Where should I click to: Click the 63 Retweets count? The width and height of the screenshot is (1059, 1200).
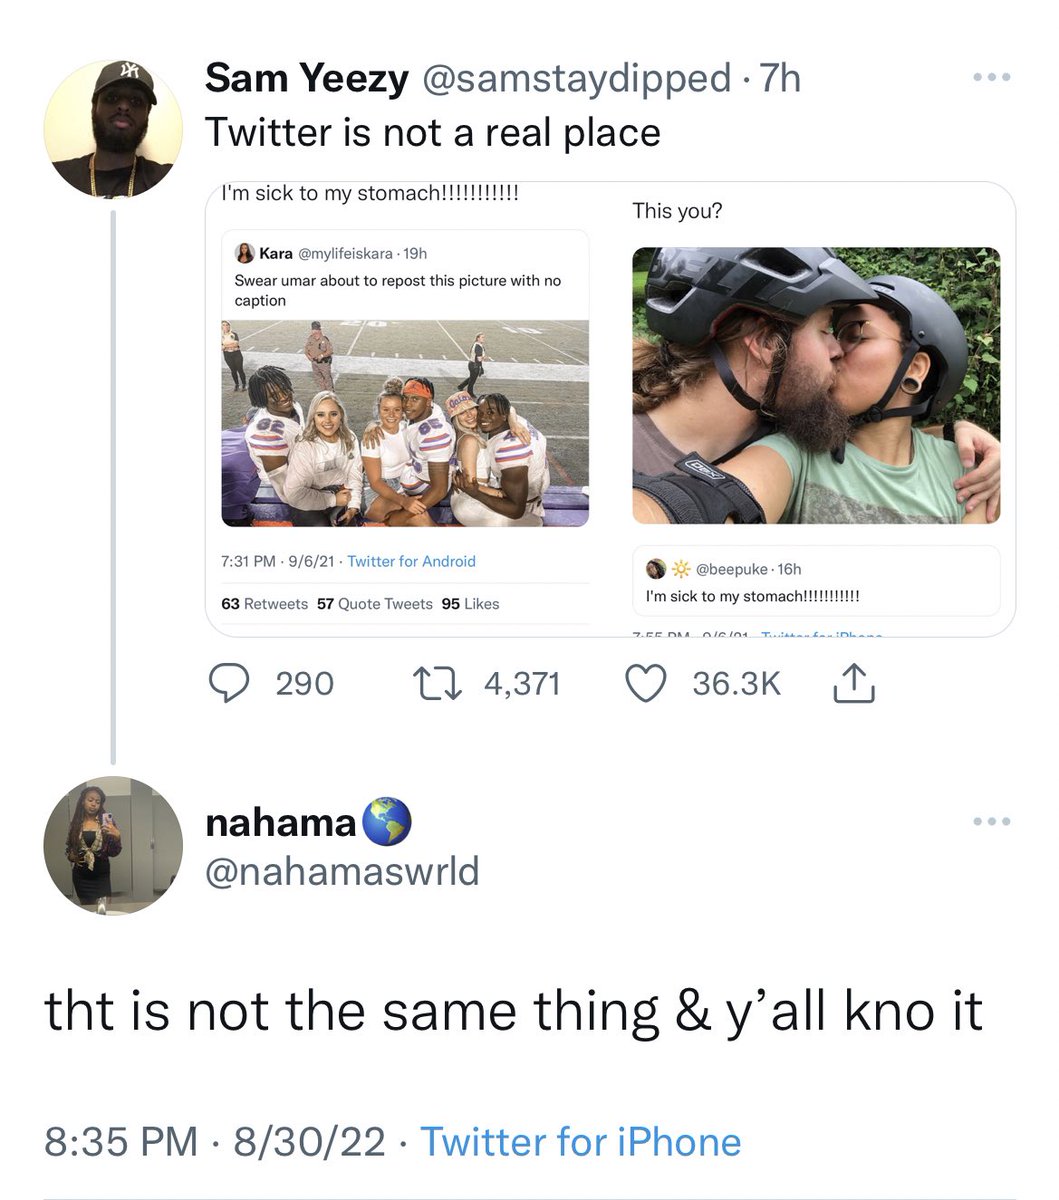click(x=264, y=604)
